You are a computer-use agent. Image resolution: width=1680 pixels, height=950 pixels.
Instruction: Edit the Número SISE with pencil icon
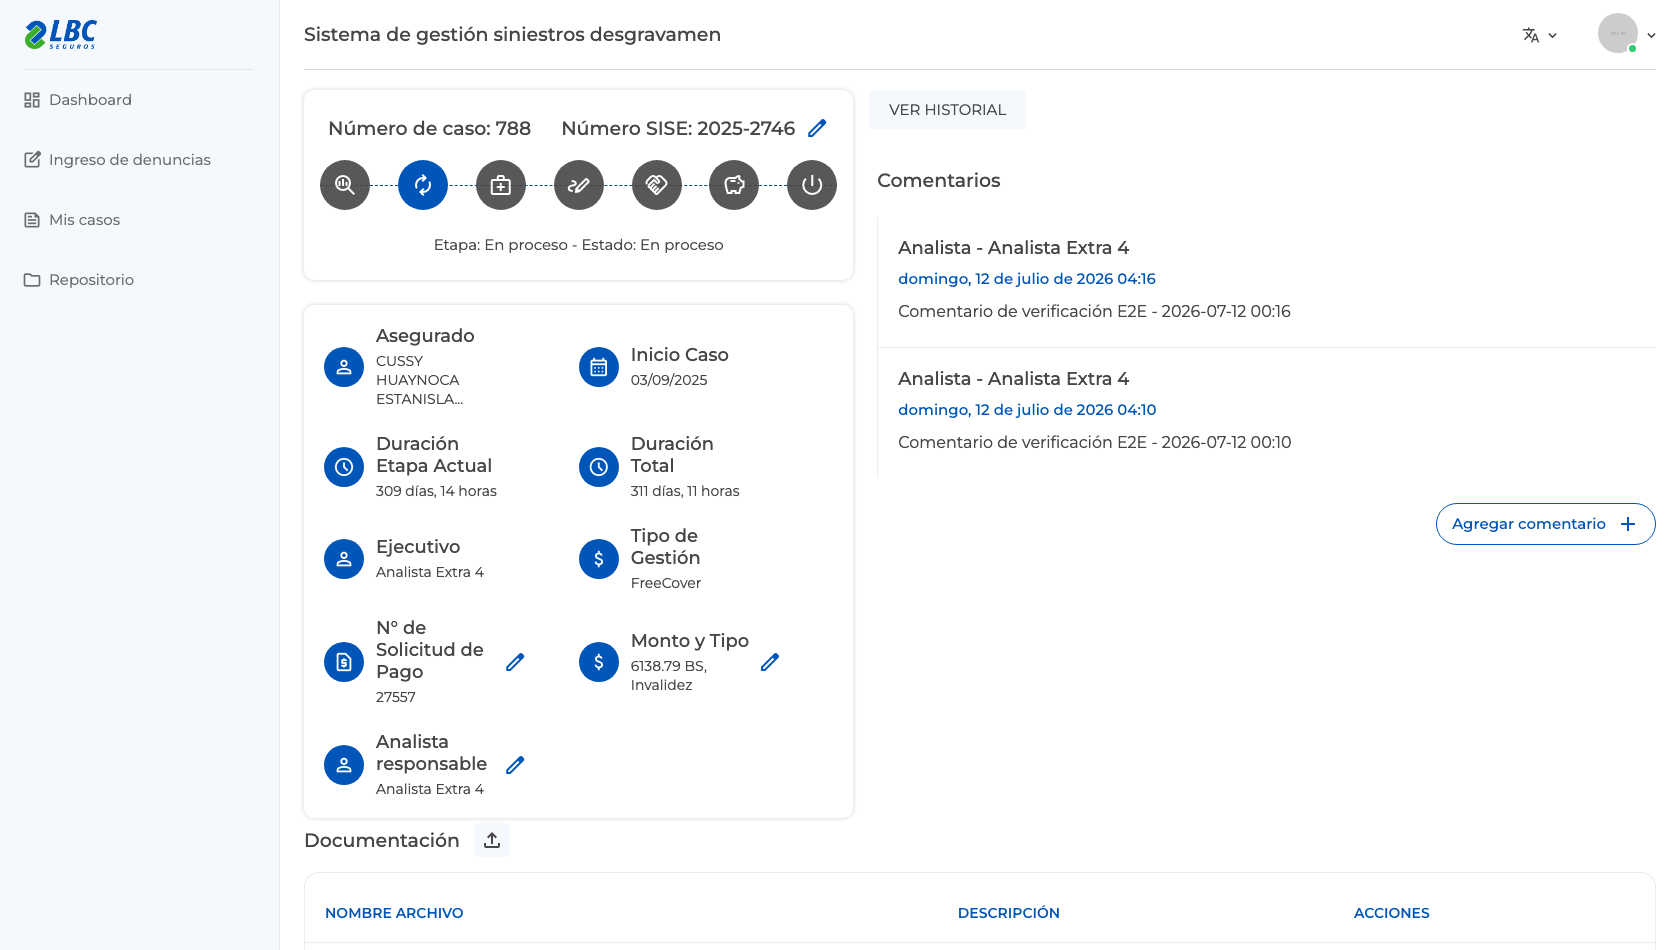817,128
